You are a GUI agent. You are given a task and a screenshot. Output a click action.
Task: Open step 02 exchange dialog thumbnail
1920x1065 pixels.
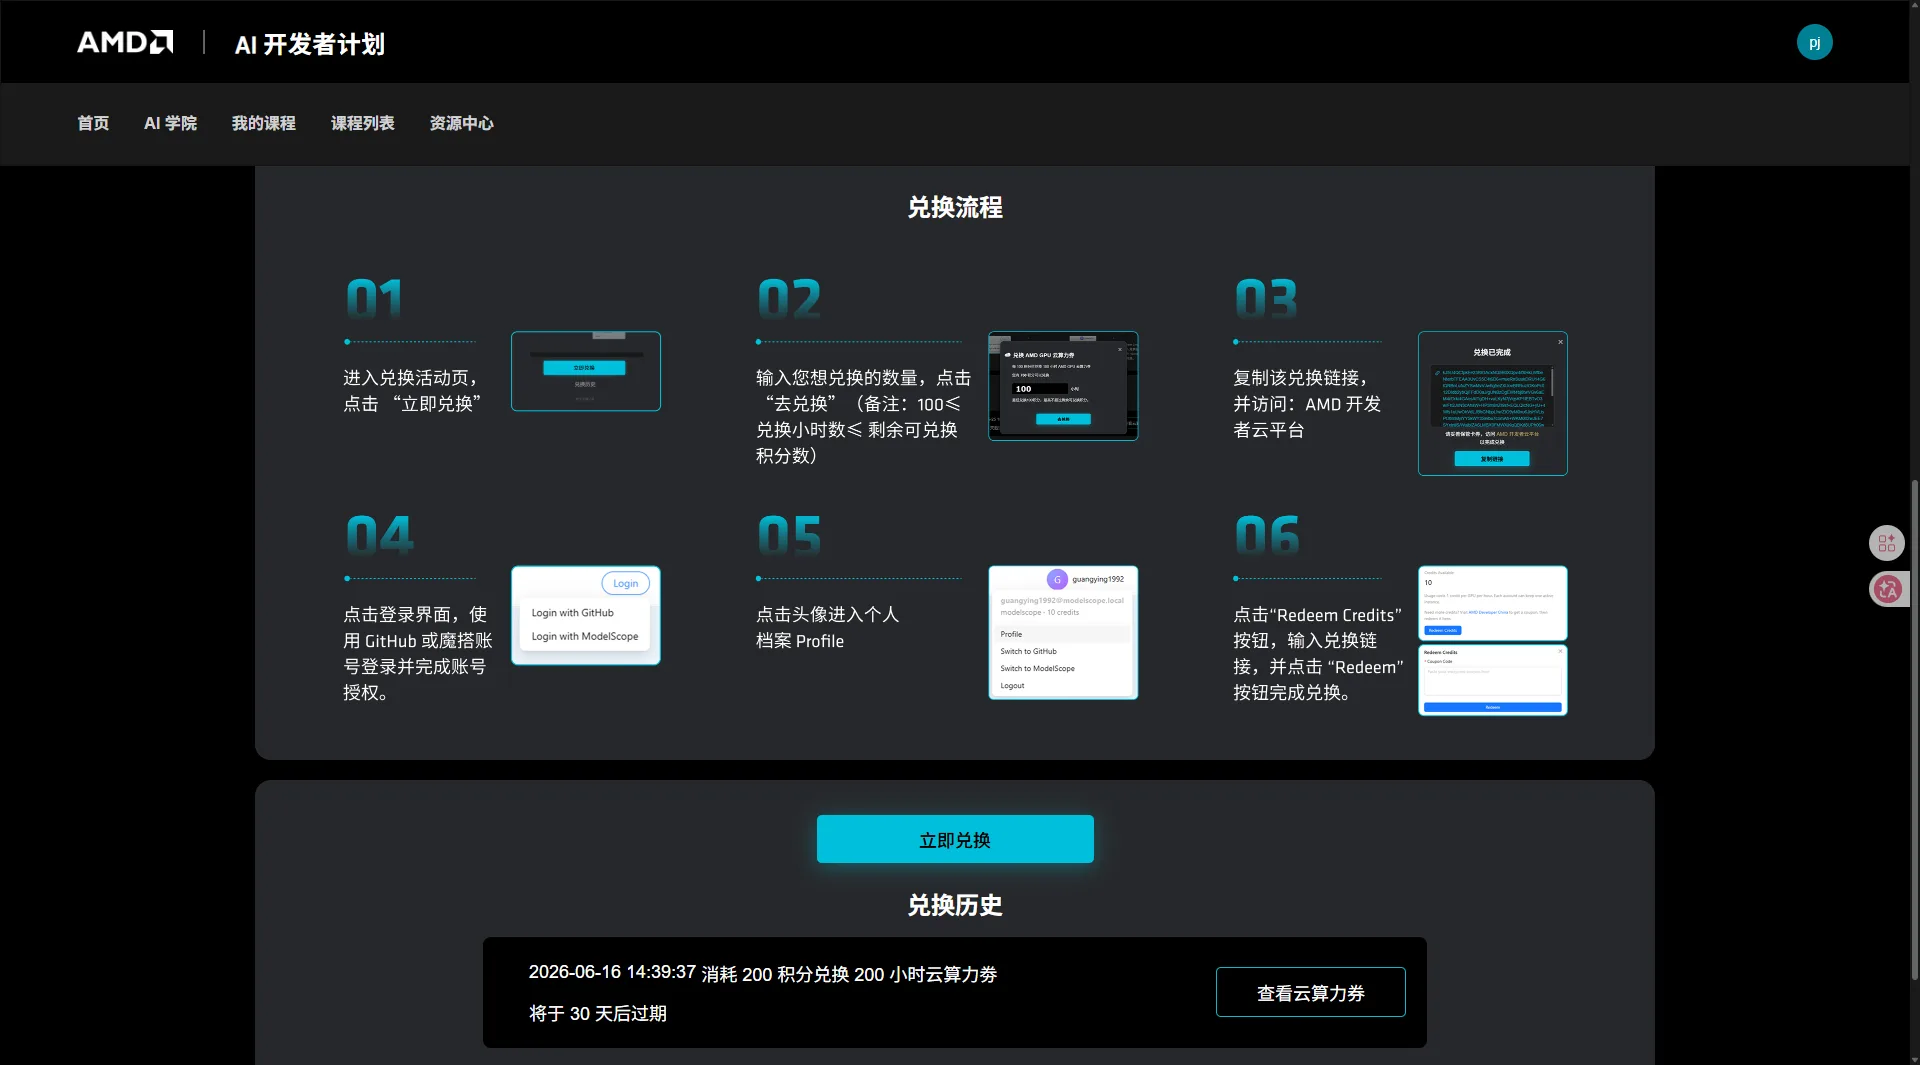[1063, 386]
